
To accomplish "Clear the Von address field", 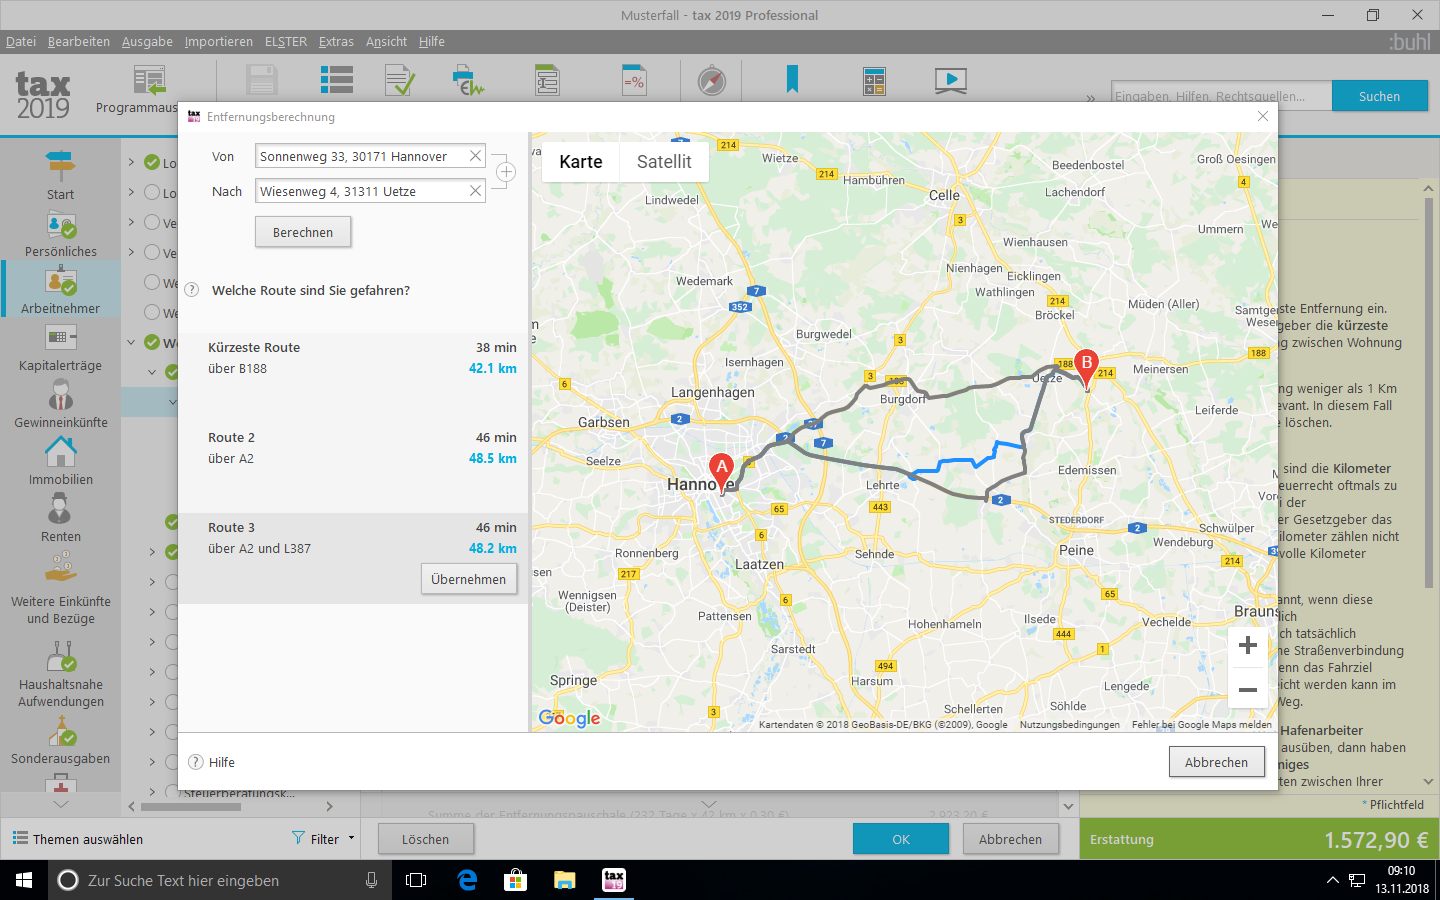I will click(x=476, y=156).
